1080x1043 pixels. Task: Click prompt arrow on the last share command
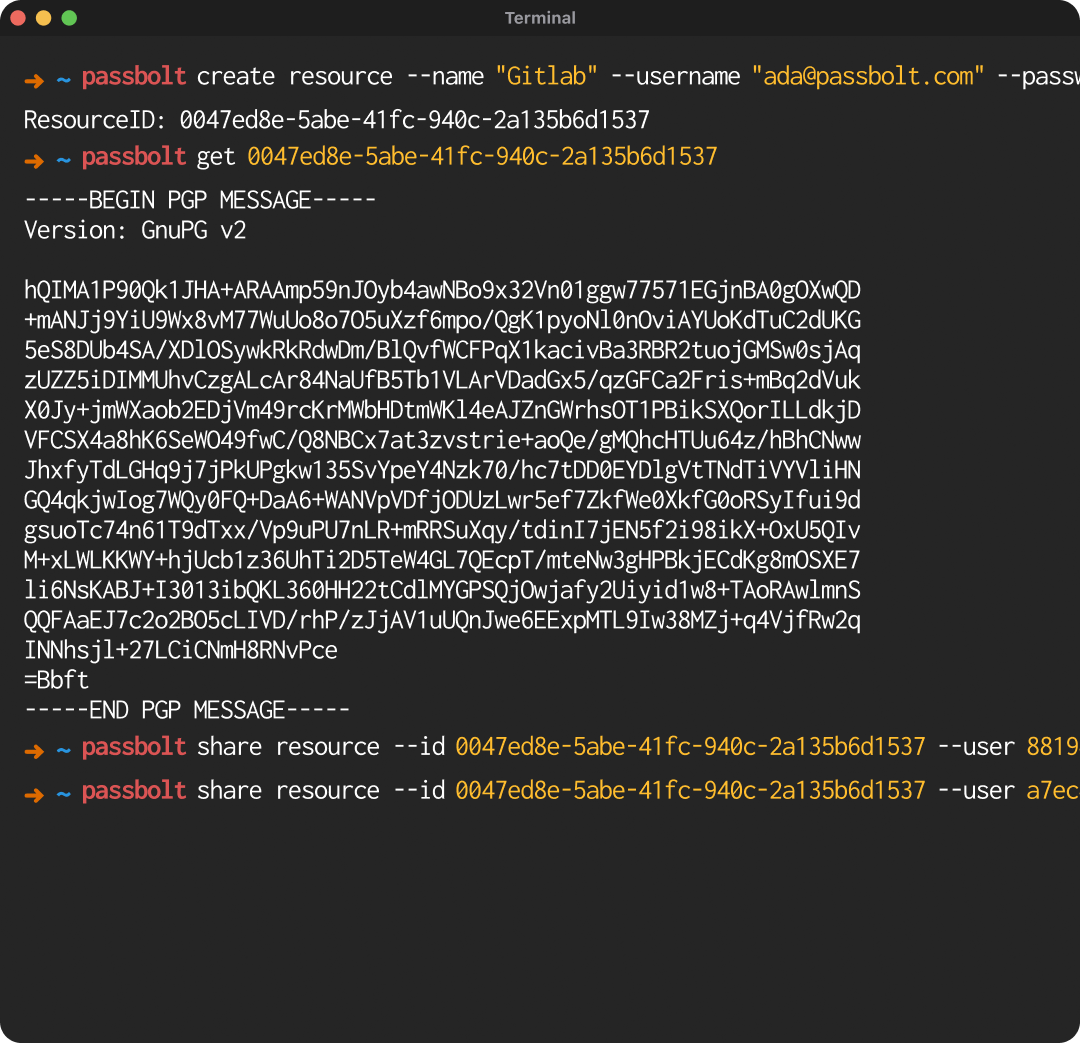pos(34,792)
